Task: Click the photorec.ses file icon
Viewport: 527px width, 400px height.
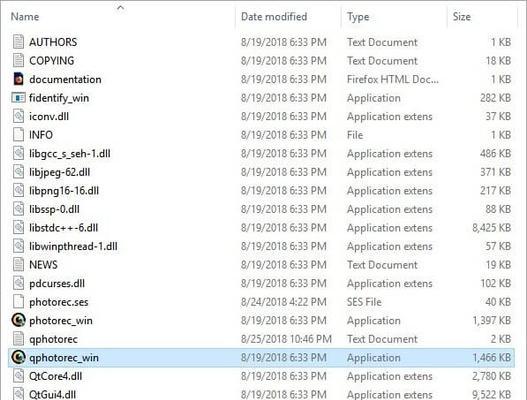Action: point(18,302)
